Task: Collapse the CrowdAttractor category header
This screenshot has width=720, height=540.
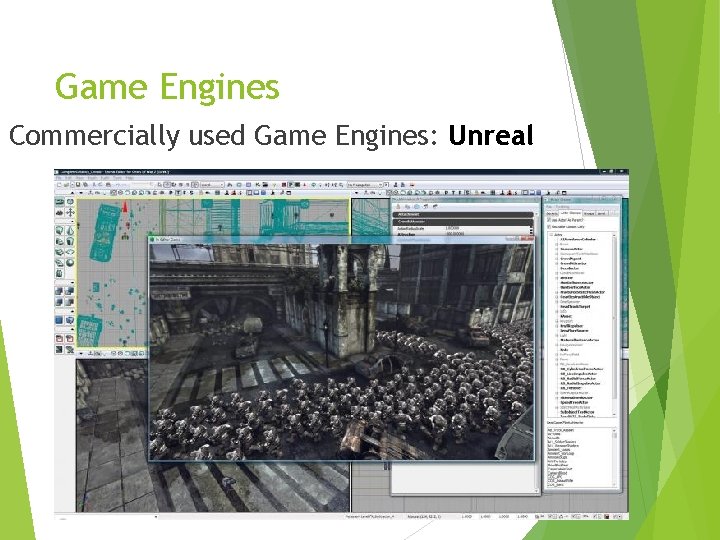Action: point(463,222)
